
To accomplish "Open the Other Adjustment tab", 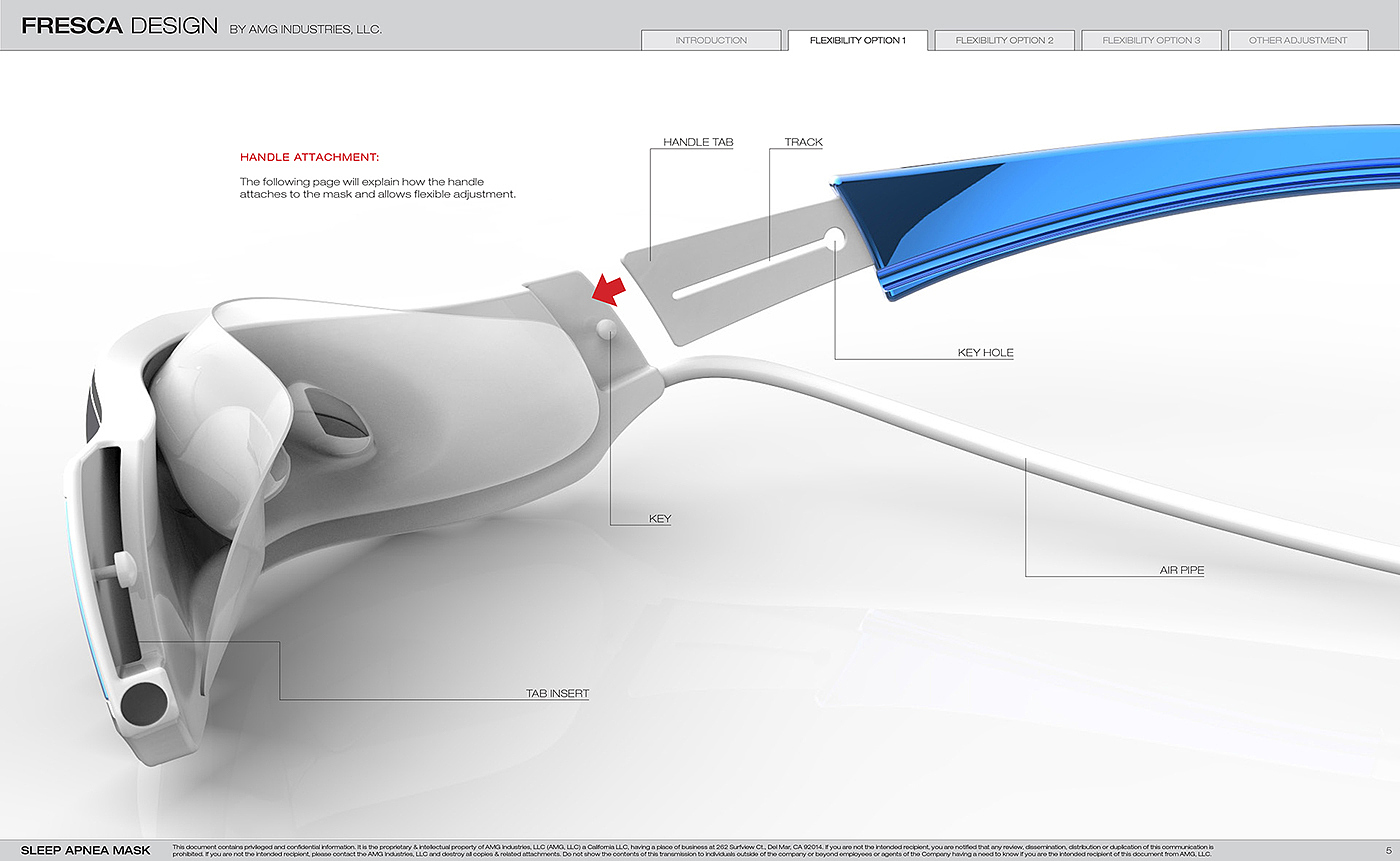I will 1298,40.
